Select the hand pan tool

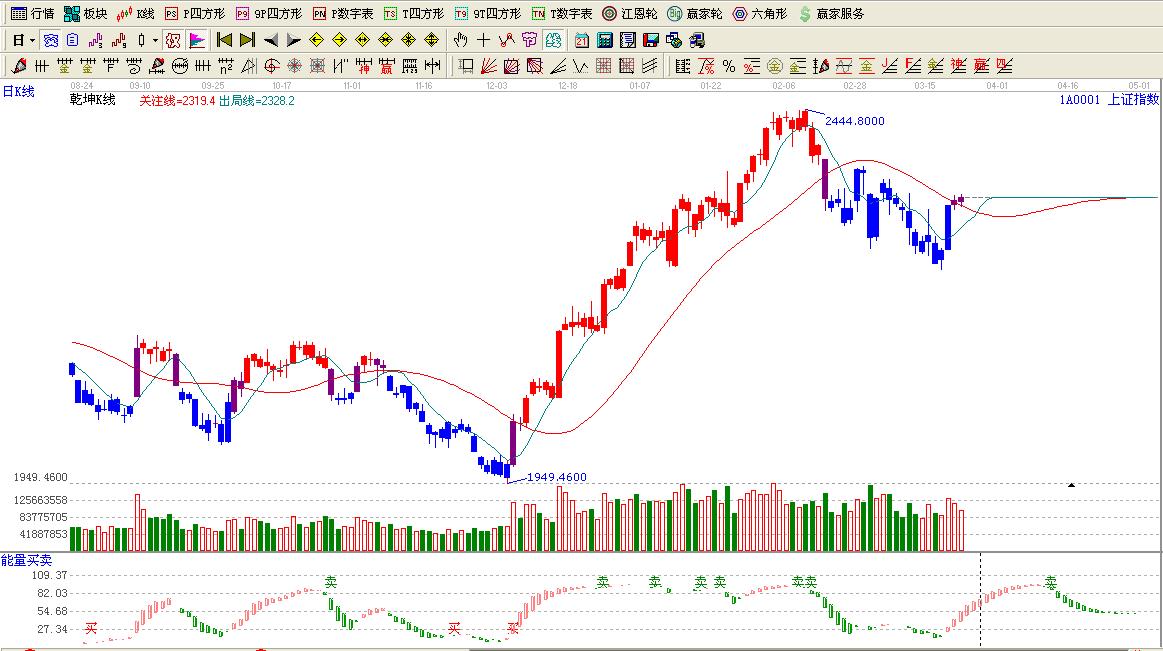[460, 40]
